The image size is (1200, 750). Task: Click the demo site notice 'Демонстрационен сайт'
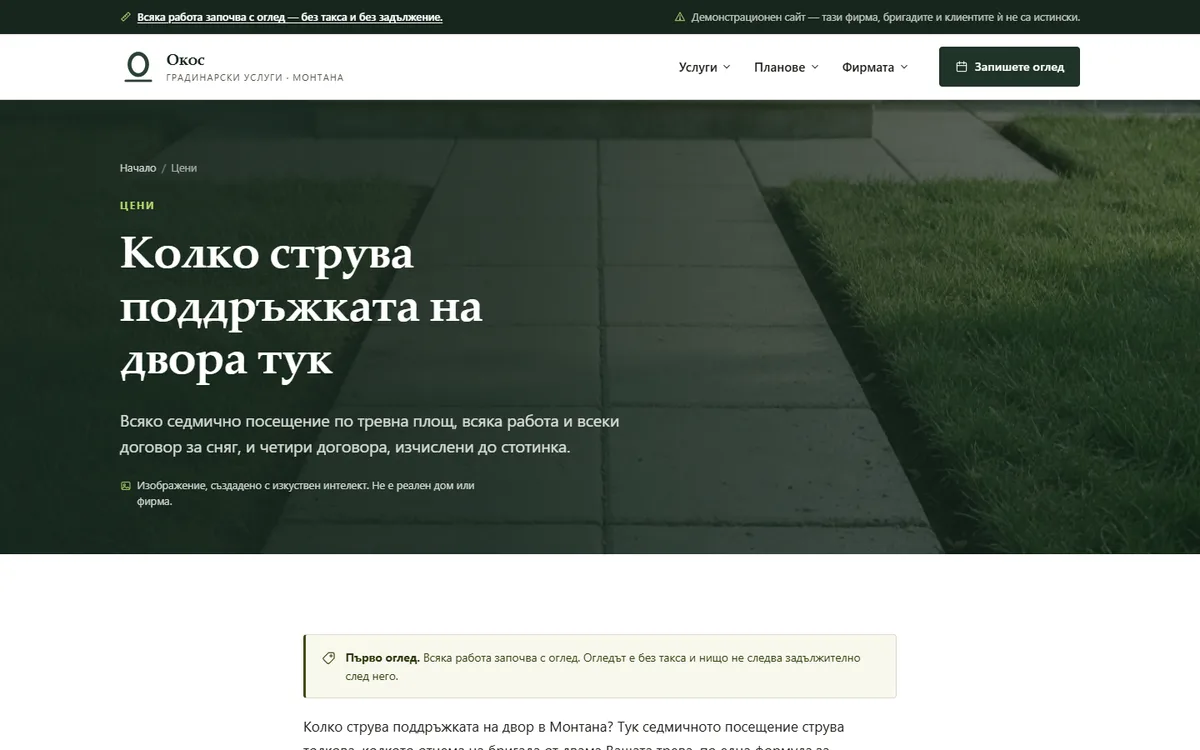tap(886, 17)
